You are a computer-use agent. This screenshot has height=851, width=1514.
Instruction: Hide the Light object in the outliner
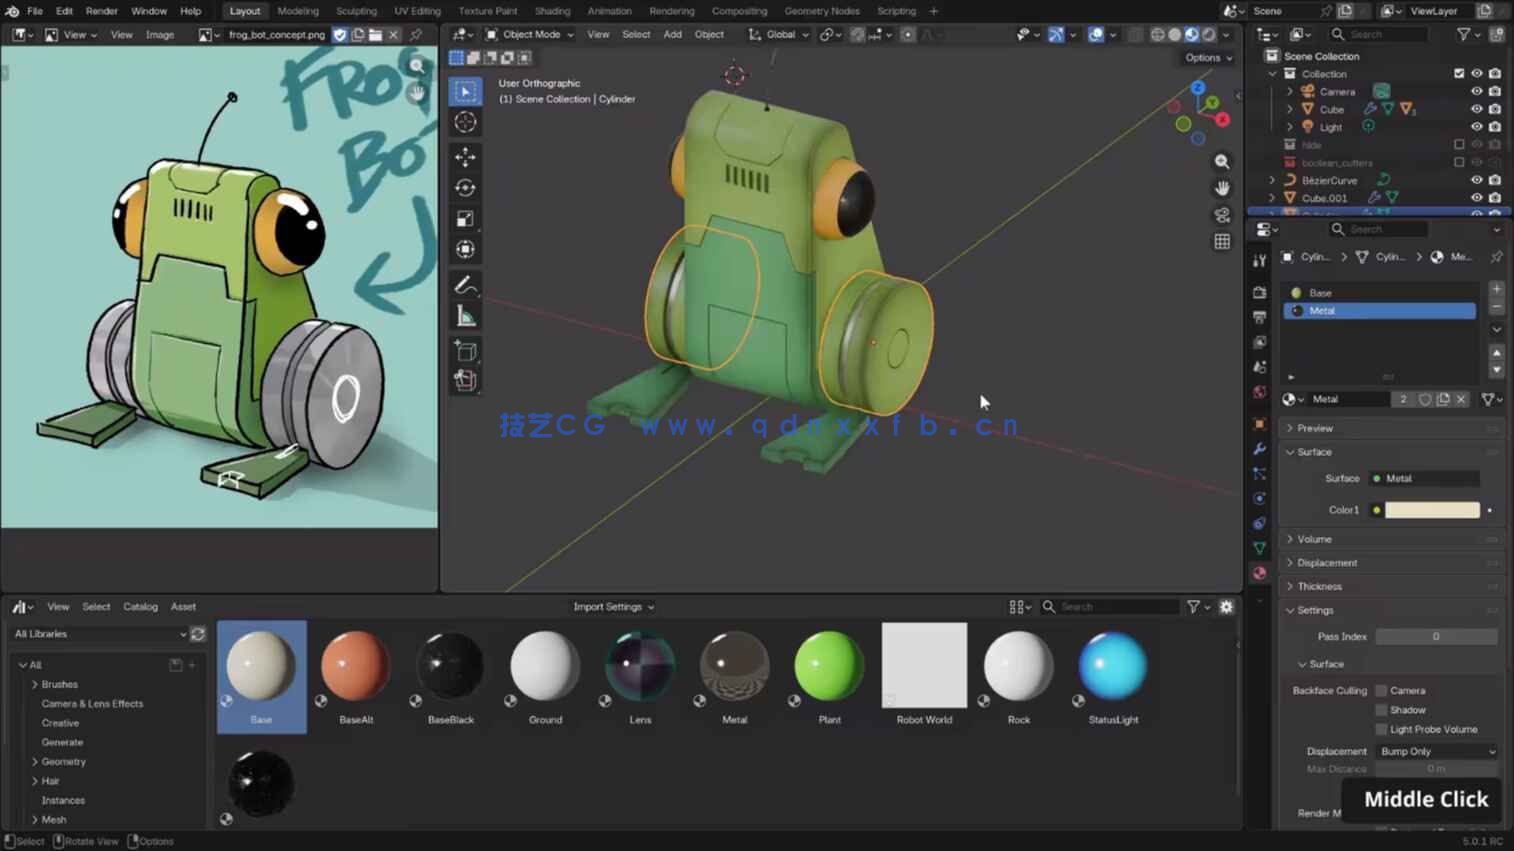tap(1477, 127)
